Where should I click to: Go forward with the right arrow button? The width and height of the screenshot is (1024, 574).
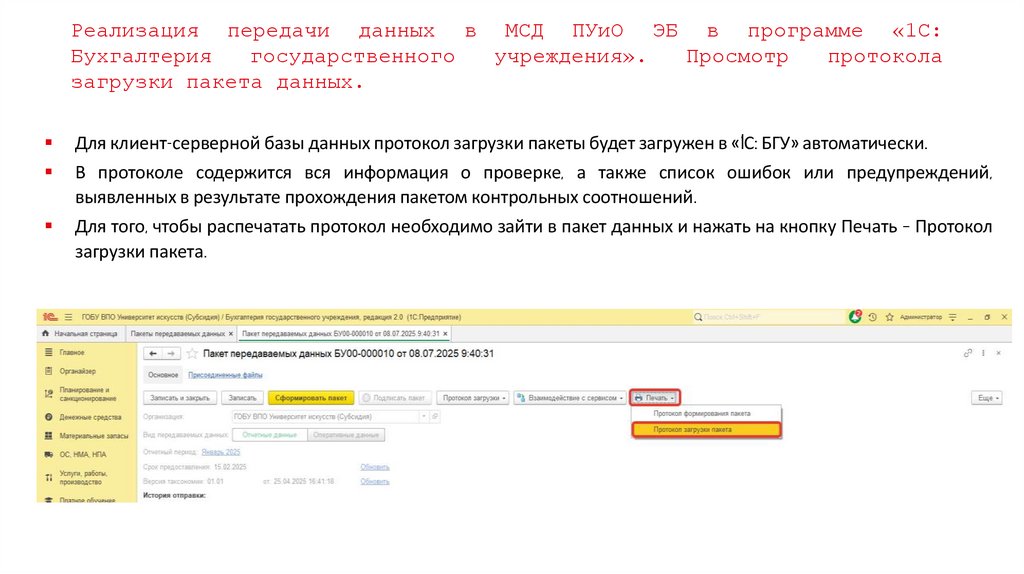171,353
